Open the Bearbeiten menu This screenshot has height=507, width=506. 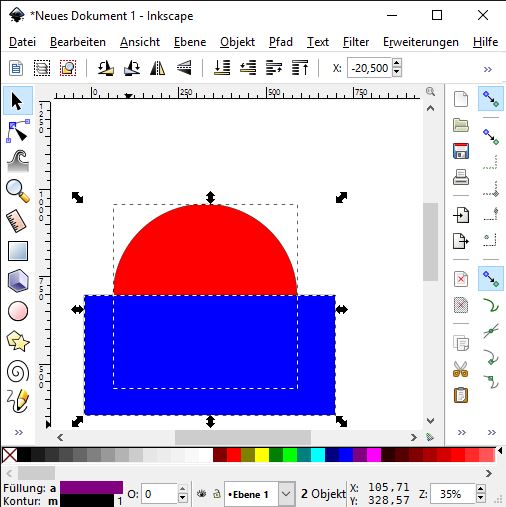(78, 42)
